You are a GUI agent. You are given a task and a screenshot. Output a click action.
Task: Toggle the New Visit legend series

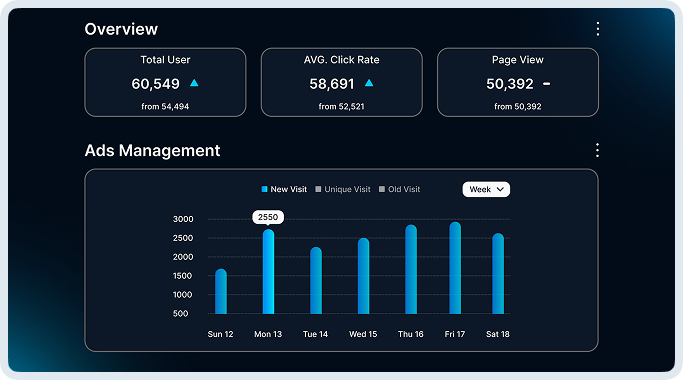284,189
